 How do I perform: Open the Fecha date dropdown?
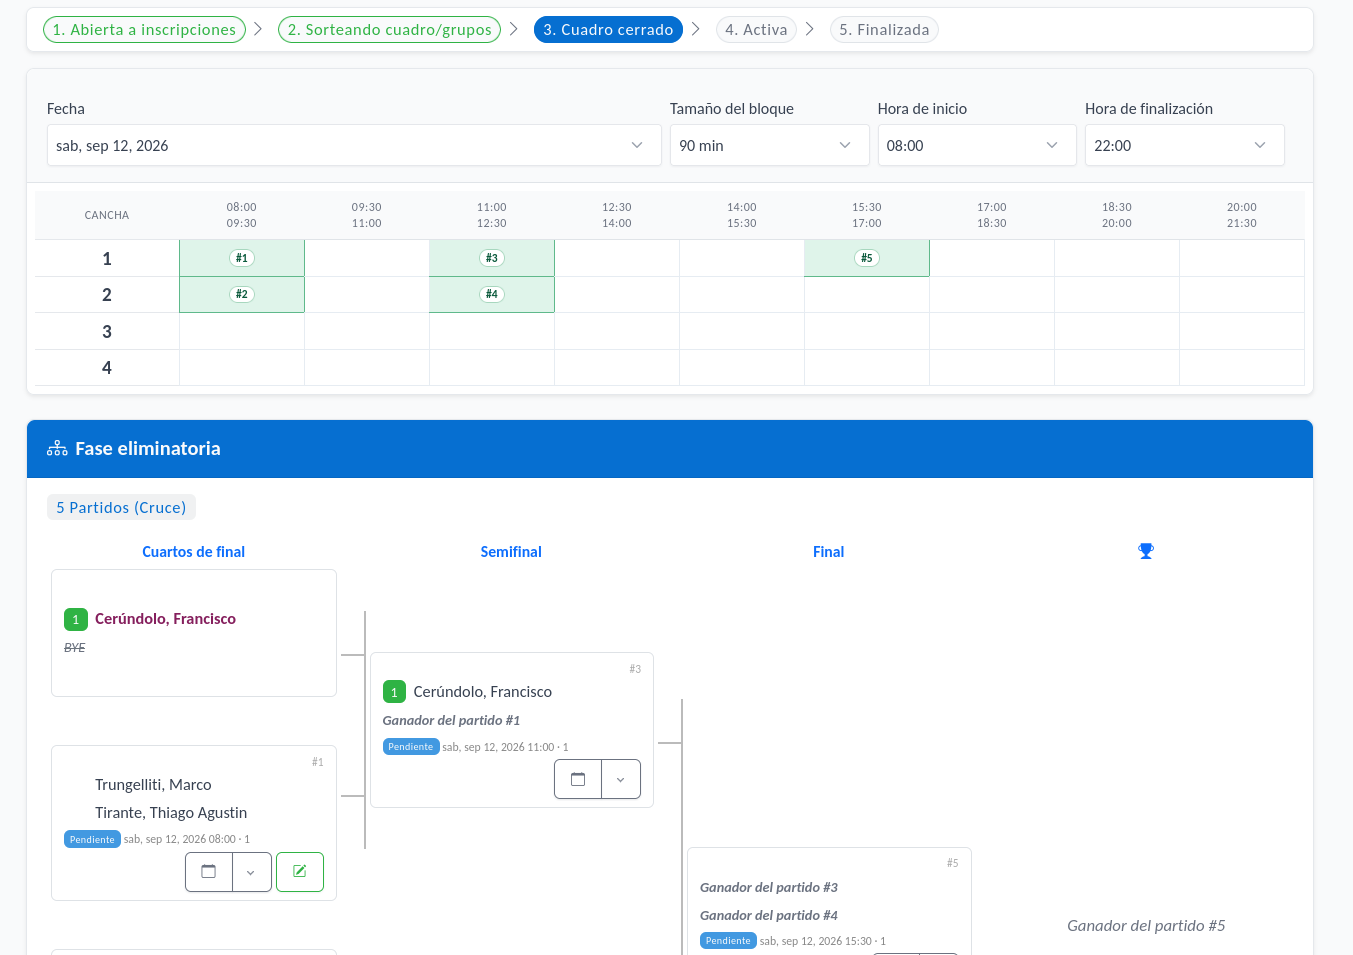(354, 145)
